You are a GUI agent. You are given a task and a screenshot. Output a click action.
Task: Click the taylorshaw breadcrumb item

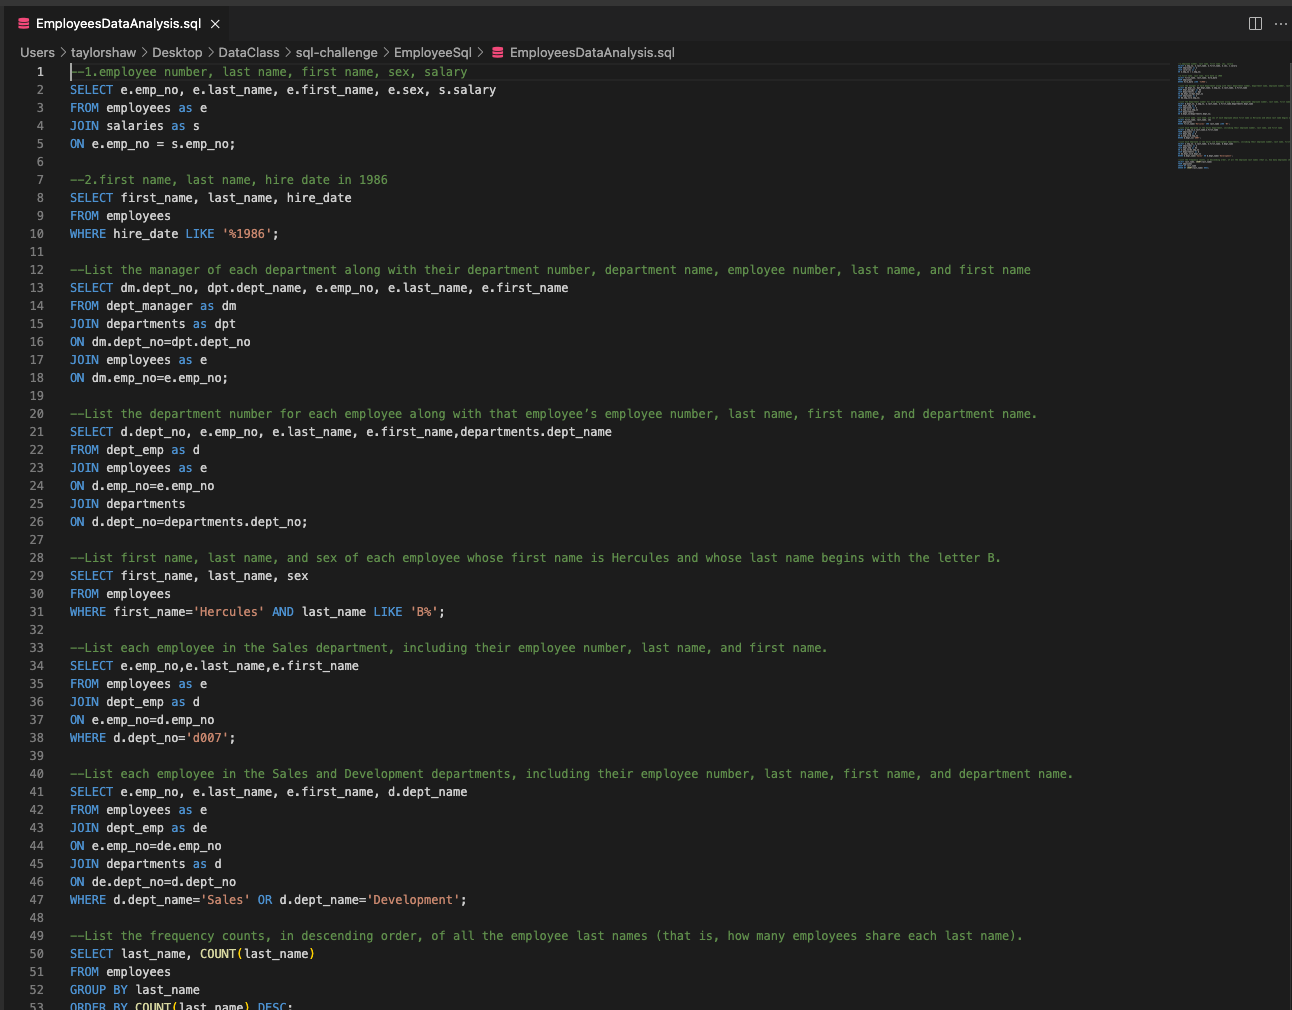pyautogui.click(x=103, y=52)
